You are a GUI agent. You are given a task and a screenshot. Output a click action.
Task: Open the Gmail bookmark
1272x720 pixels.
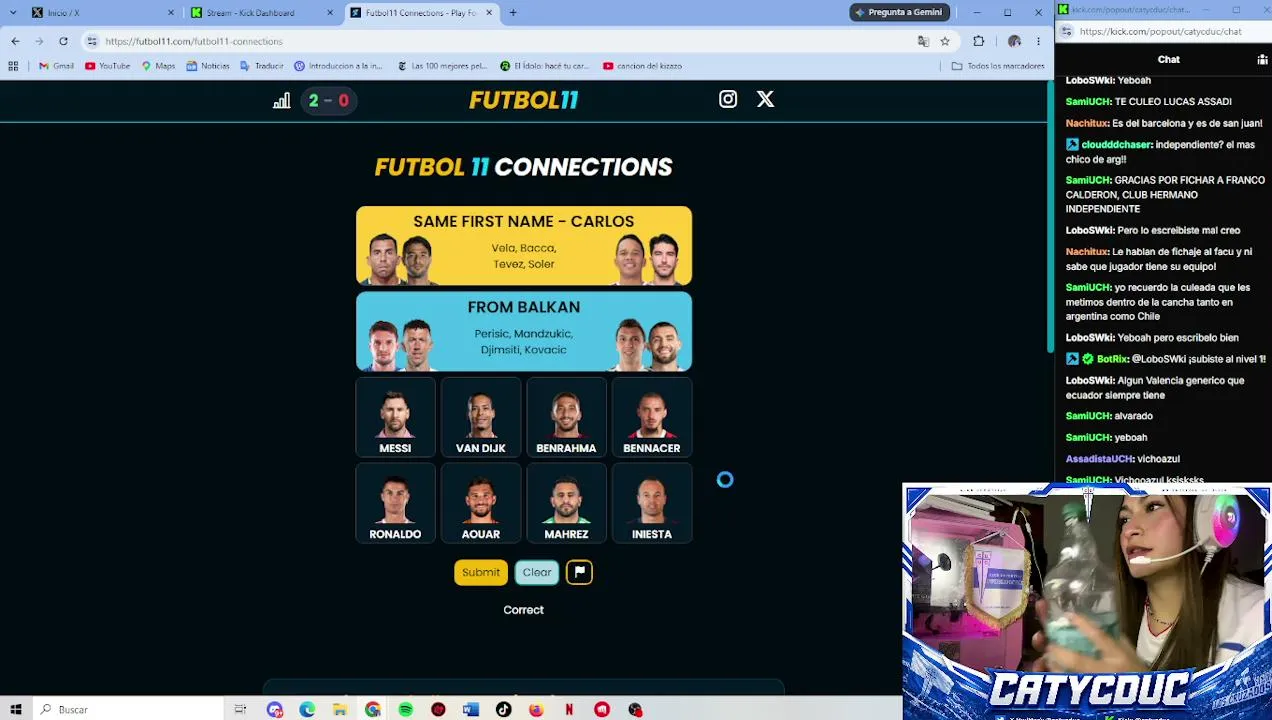[56, 66]
